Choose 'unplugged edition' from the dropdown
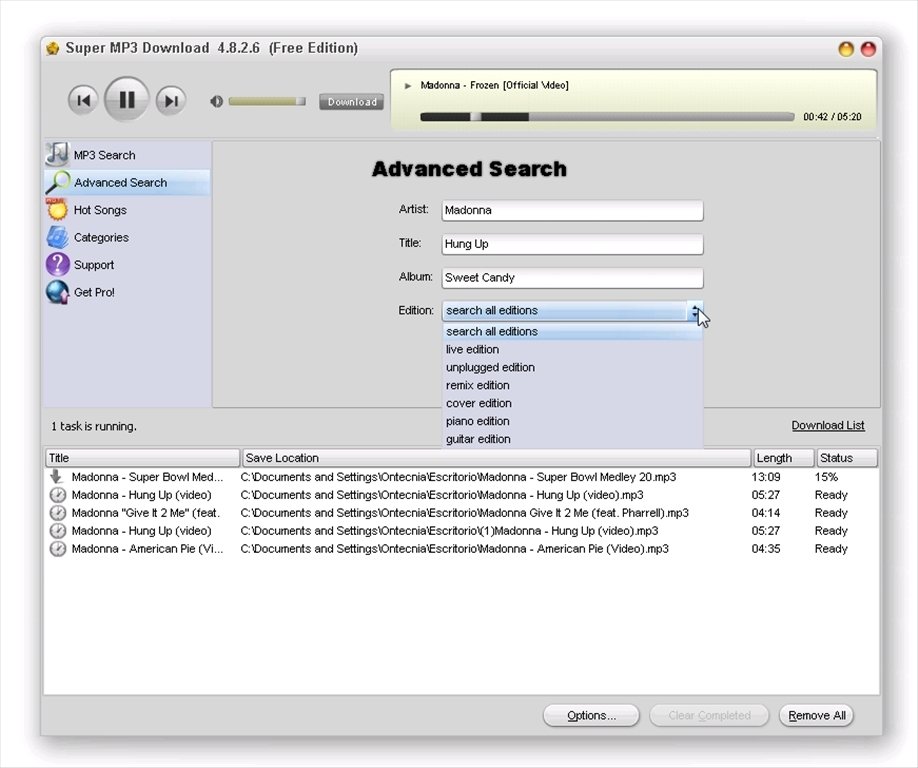Image resolution: width=918 pixels, height=768 pixels. click(572, 368)
